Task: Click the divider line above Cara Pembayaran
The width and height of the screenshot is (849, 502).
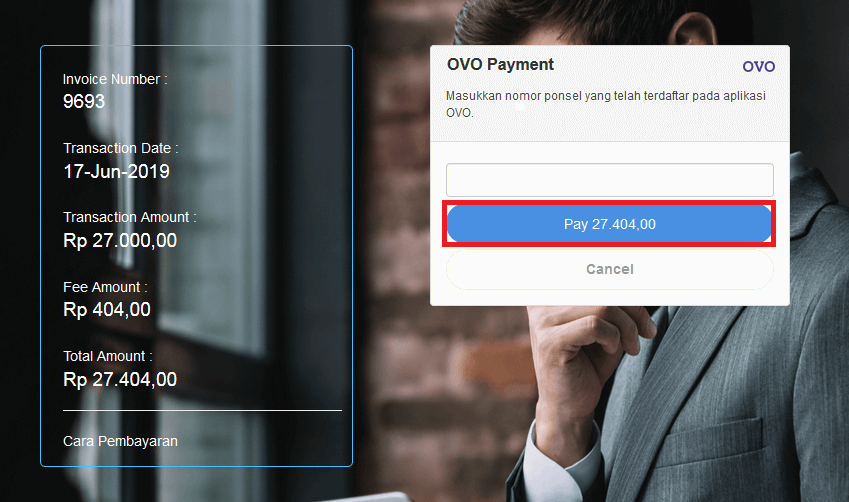Action: tap(203, 410)
